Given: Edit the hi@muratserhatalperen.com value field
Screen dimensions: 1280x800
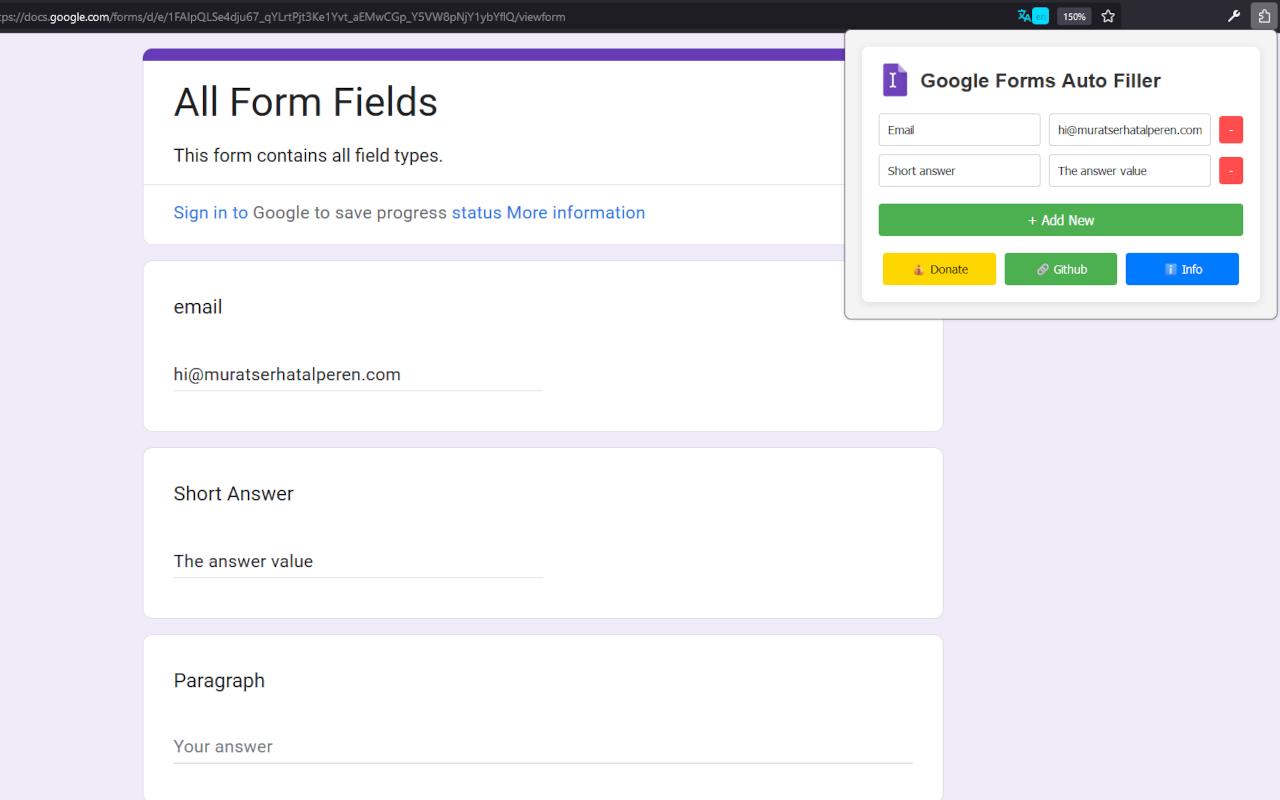Looking at the screenshot, I should click(1129, 129).
